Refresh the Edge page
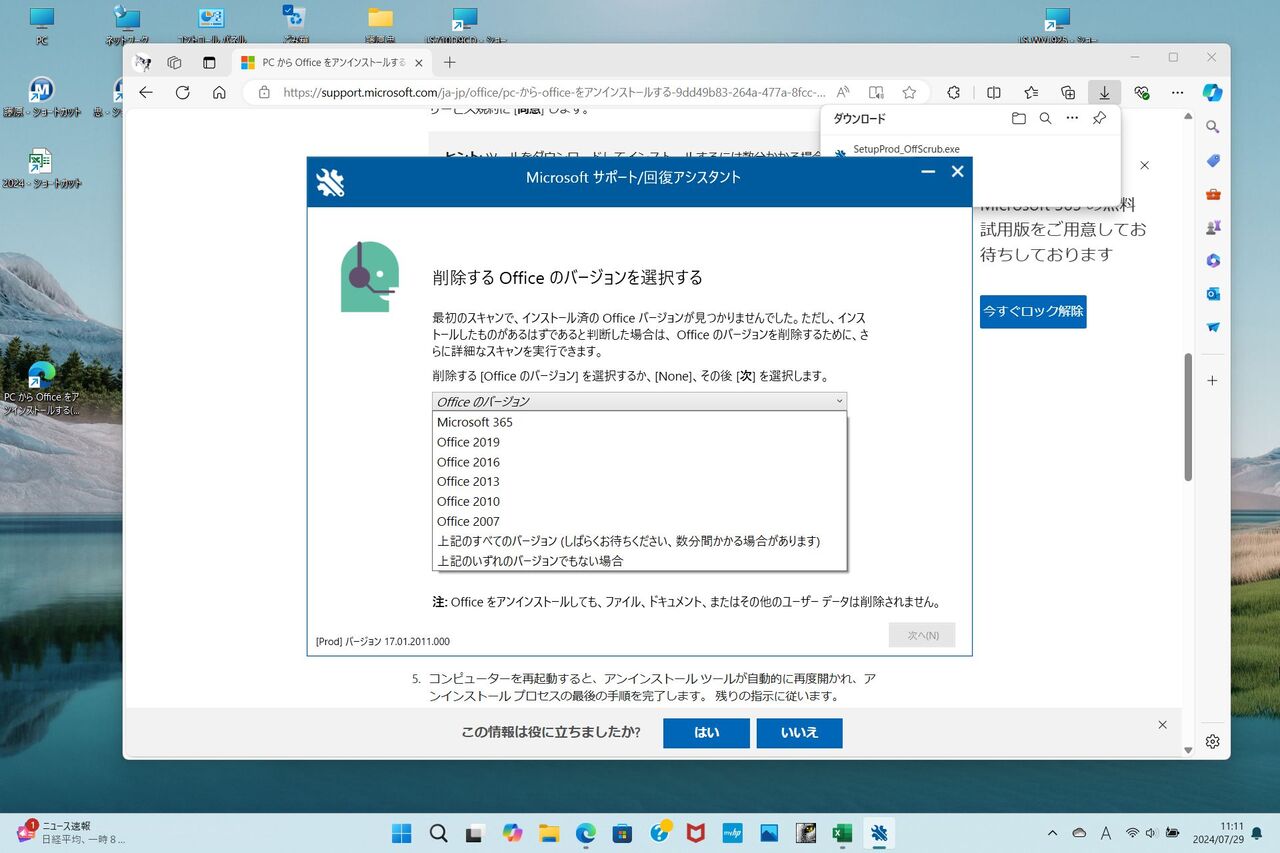1280x853 pixels. [182, 92]
